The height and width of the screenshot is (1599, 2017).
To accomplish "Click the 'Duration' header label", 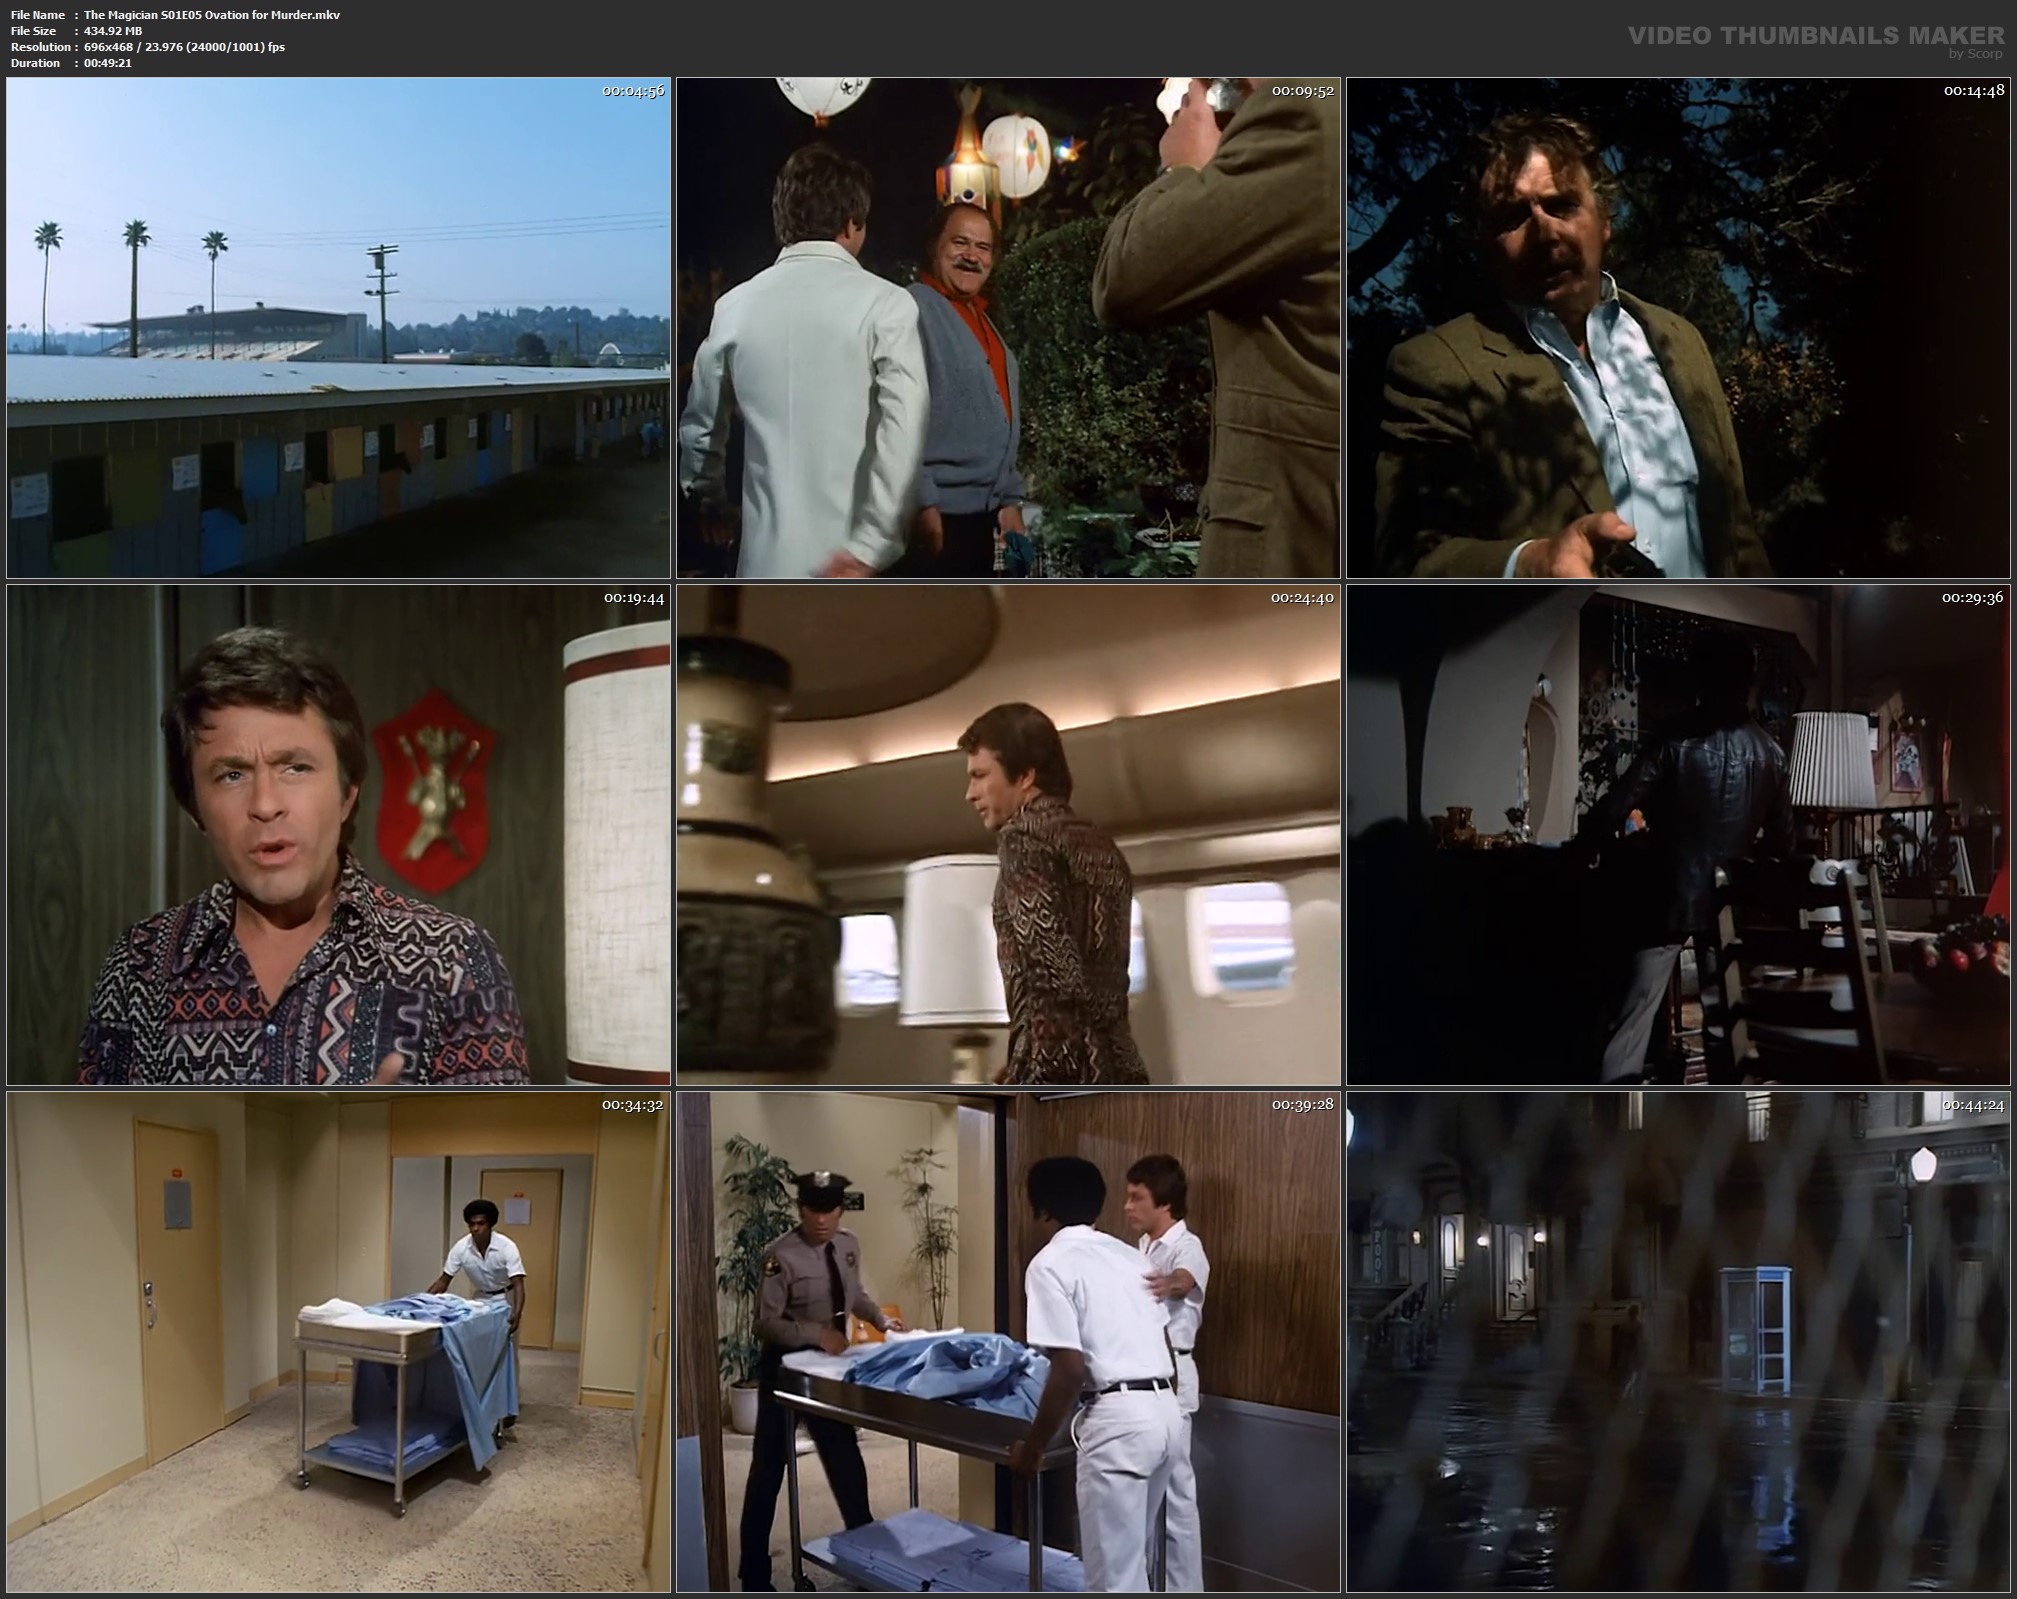I will (36, 63).
